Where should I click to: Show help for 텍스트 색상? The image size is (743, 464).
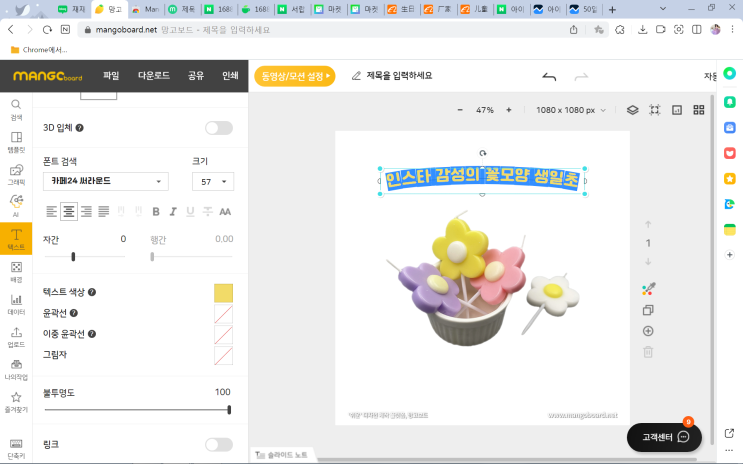(92, 292)
